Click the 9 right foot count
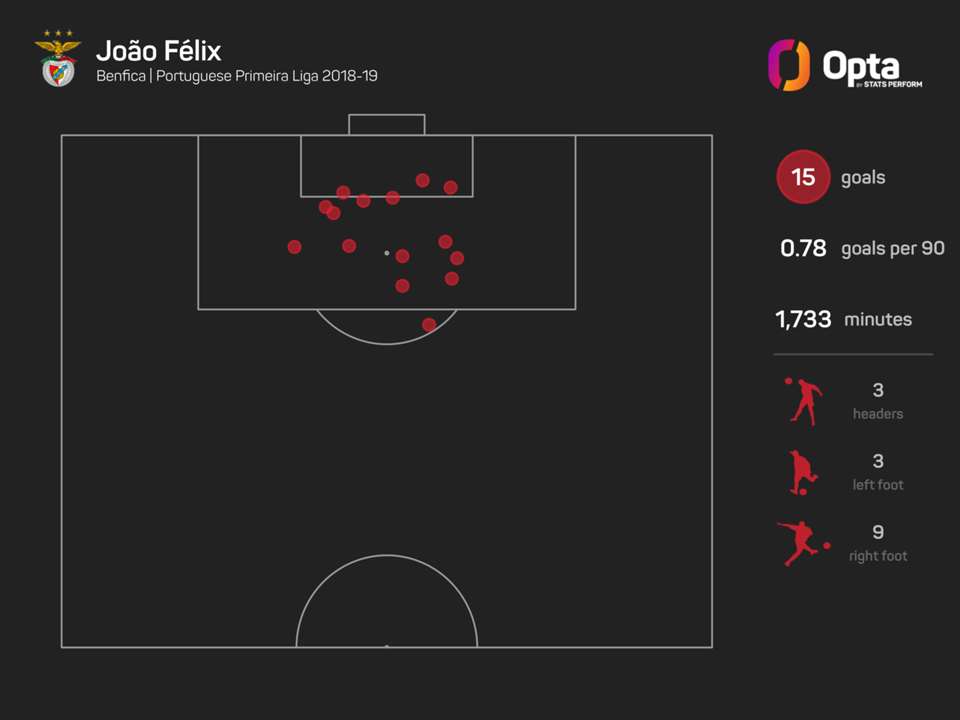 click(878, 533)
